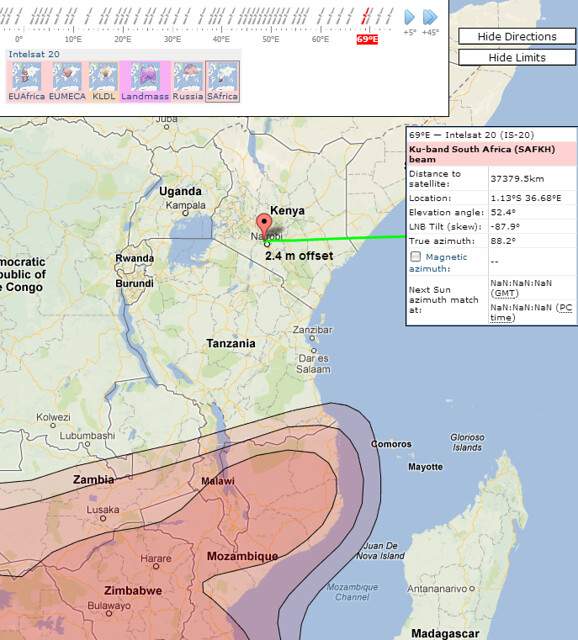Click the Hide Directions button
This screenshot has width=578, height=640.
coord(517,36)
